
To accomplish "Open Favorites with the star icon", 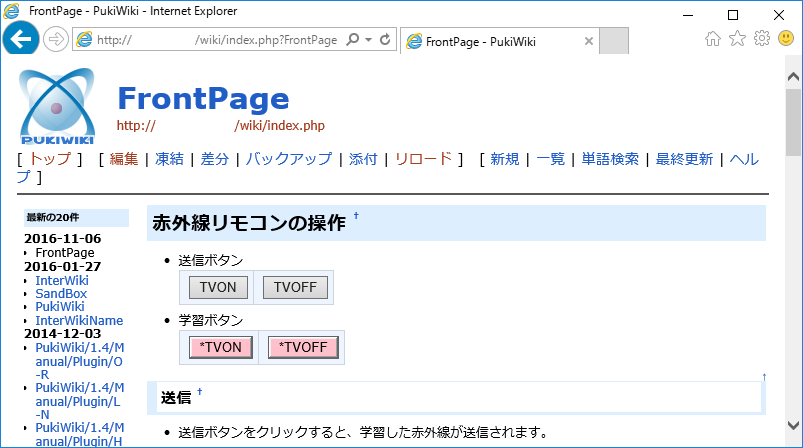I will click(x=737, y=39).
